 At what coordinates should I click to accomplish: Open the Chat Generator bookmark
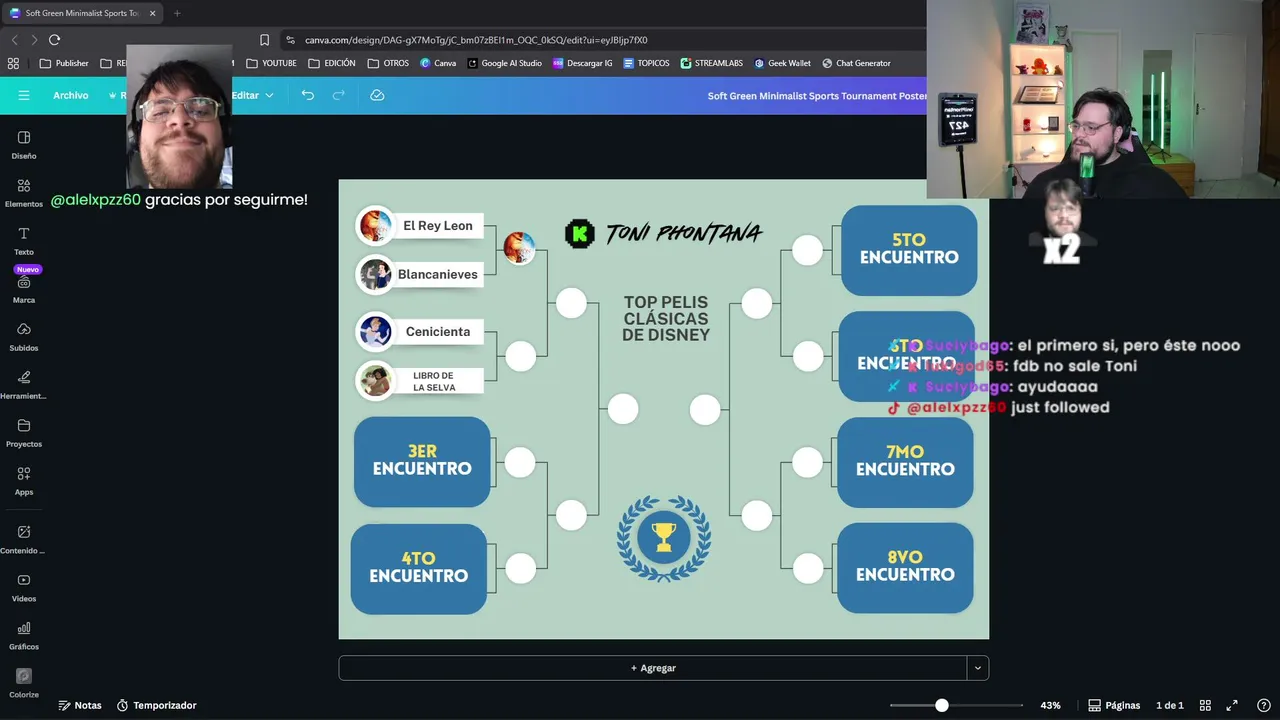[856, 63]
